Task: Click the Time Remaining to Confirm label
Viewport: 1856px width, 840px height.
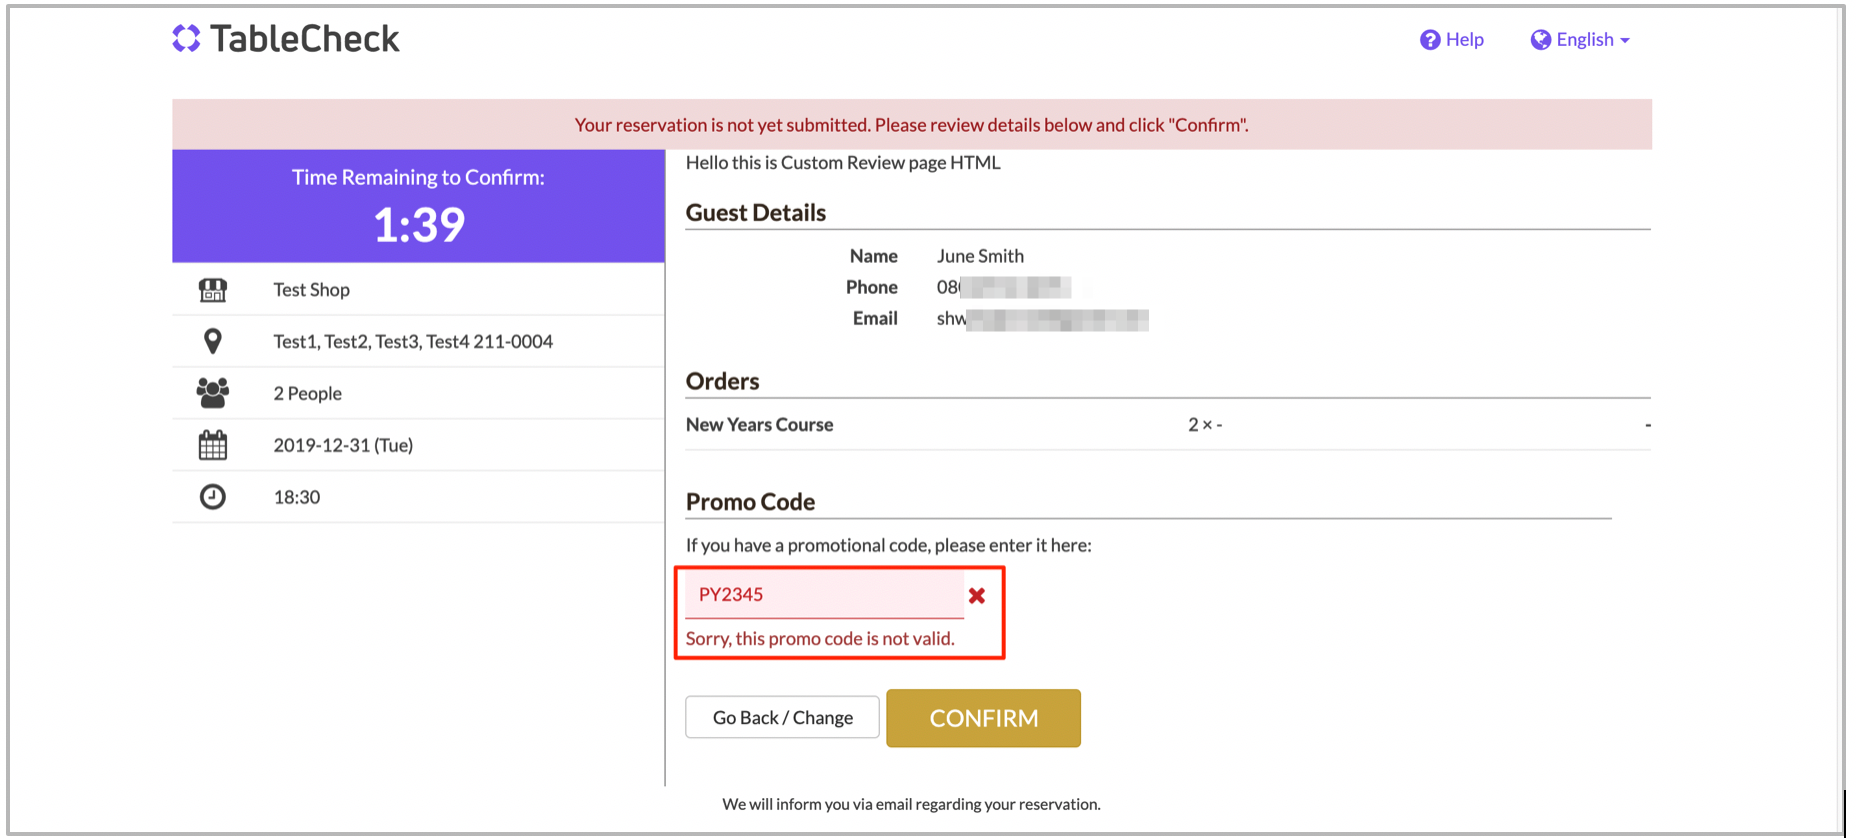Action: click(x=418, y=178)
